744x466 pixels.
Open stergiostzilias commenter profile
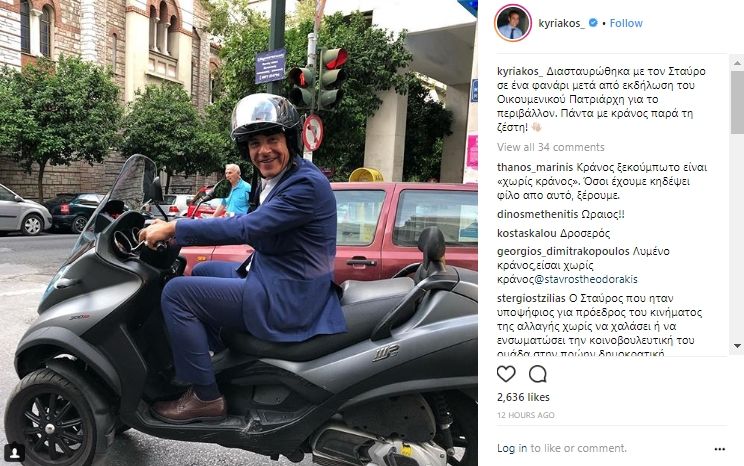pos(531,298)
